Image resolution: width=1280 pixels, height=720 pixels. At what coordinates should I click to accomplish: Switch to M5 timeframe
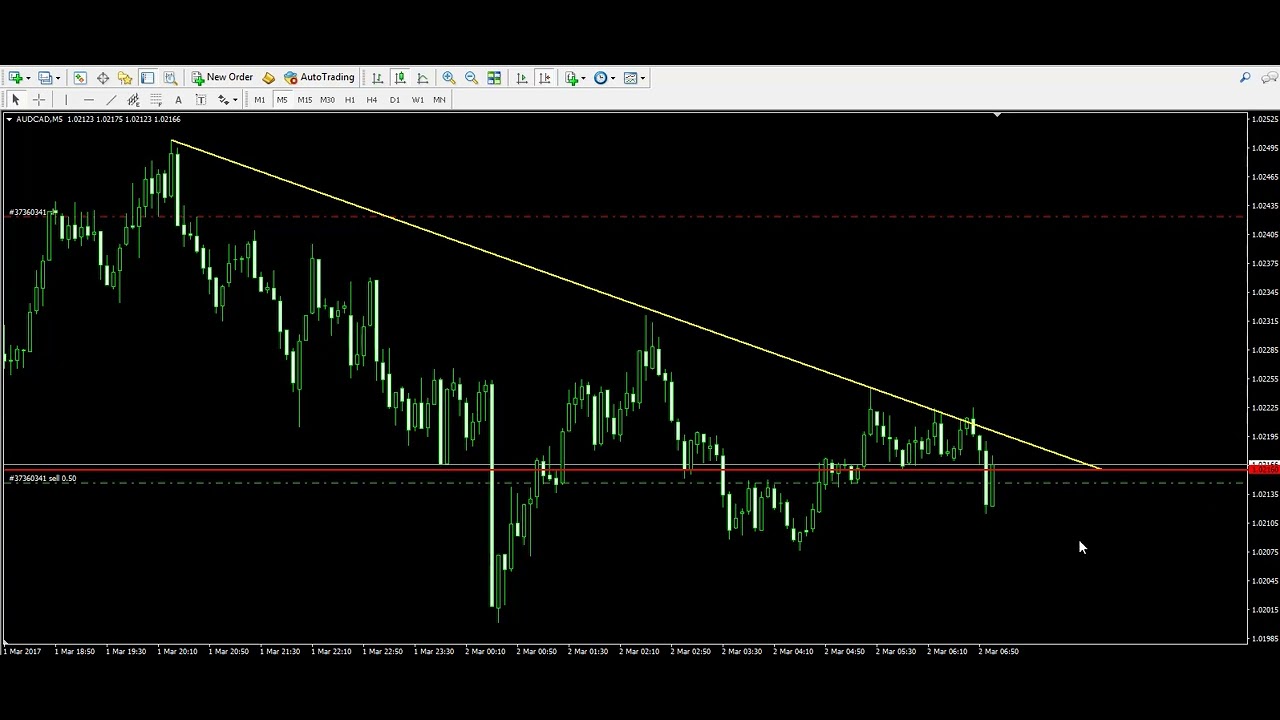(282, 99)
